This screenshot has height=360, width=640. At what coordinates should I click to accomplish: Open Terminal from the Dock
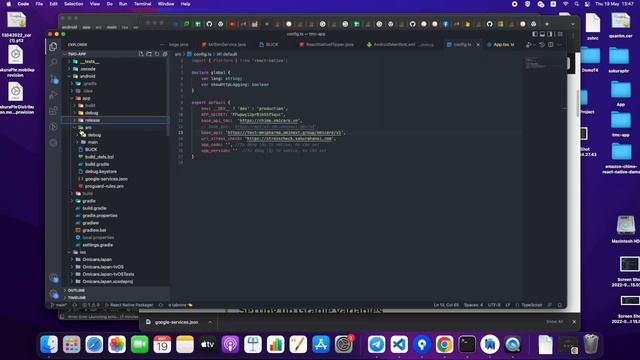tap(467, 344)
